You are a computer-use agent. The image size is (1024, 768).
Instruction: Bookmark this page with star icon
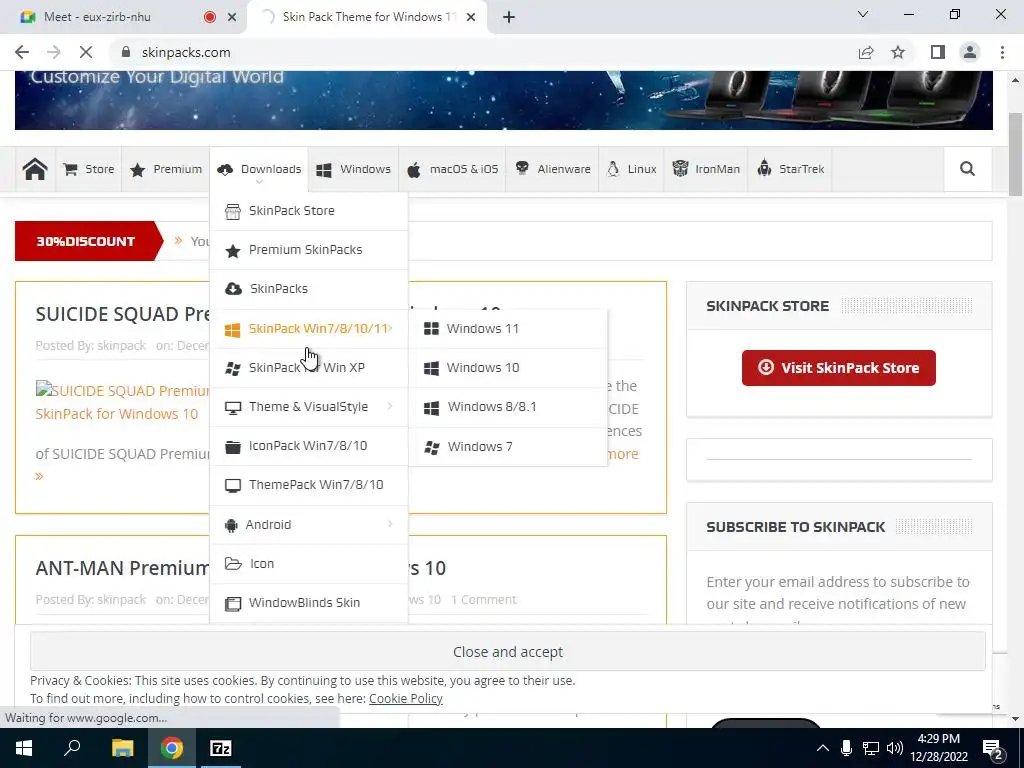[898, 52]
